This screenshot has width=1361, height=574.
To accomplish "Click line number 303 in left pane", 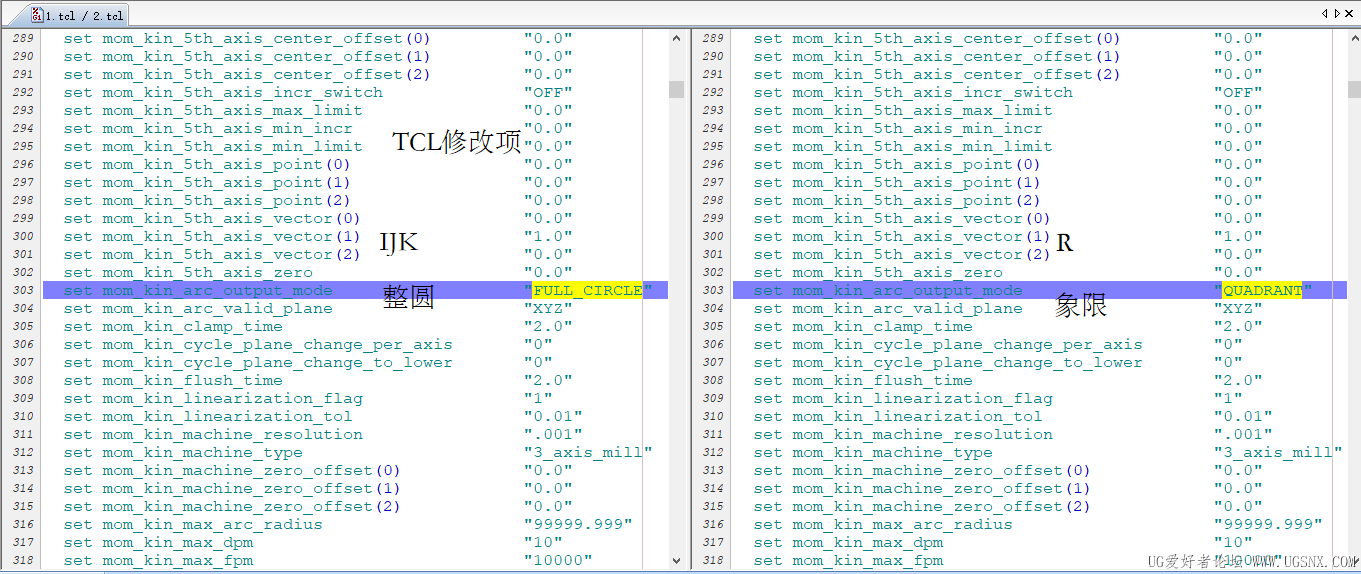I will 23,291.
